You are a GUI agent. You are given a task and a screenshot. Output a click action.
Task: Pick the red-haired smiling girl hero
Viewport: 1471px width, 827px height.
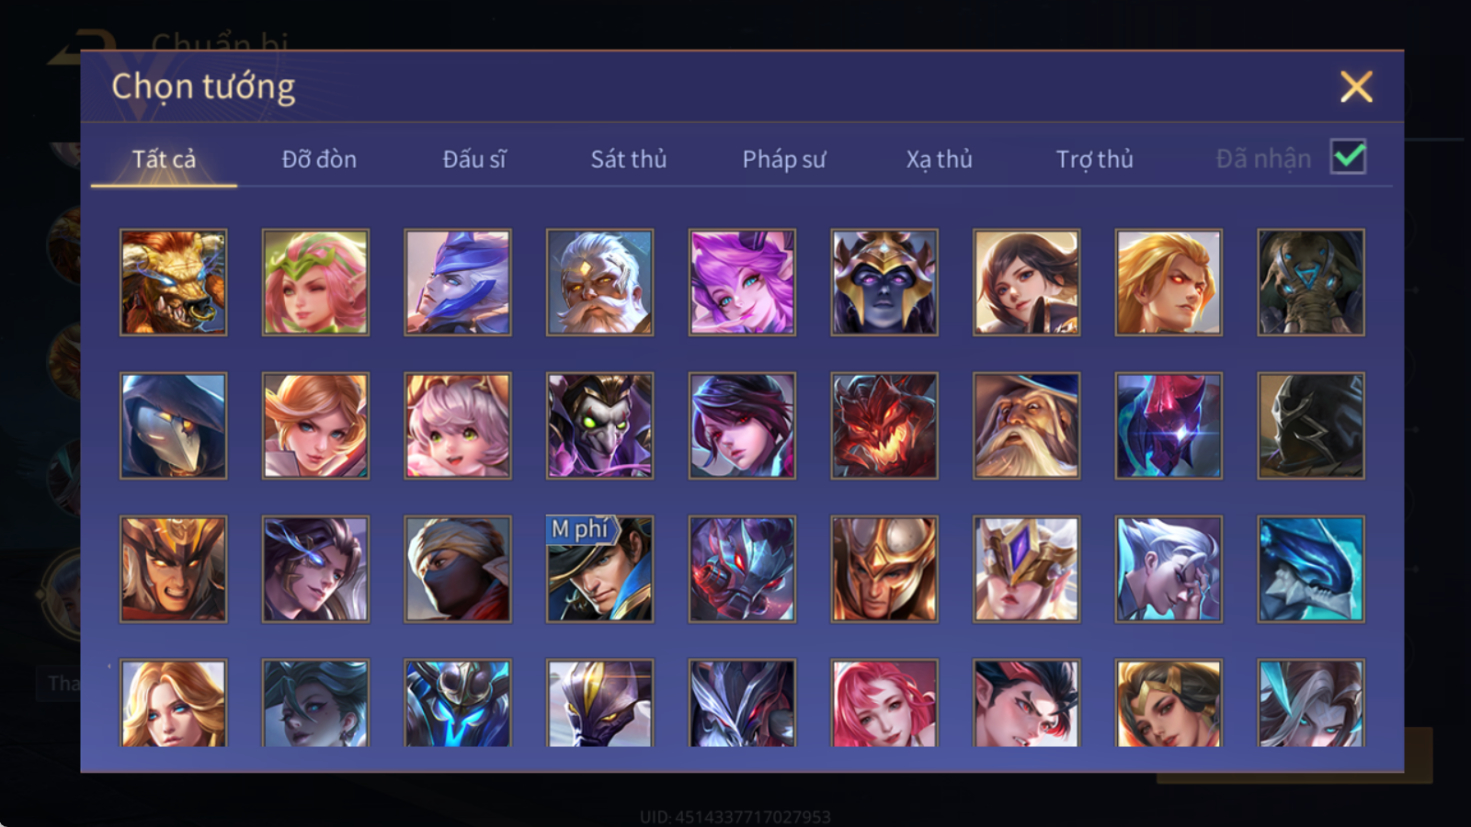point(884,703)
